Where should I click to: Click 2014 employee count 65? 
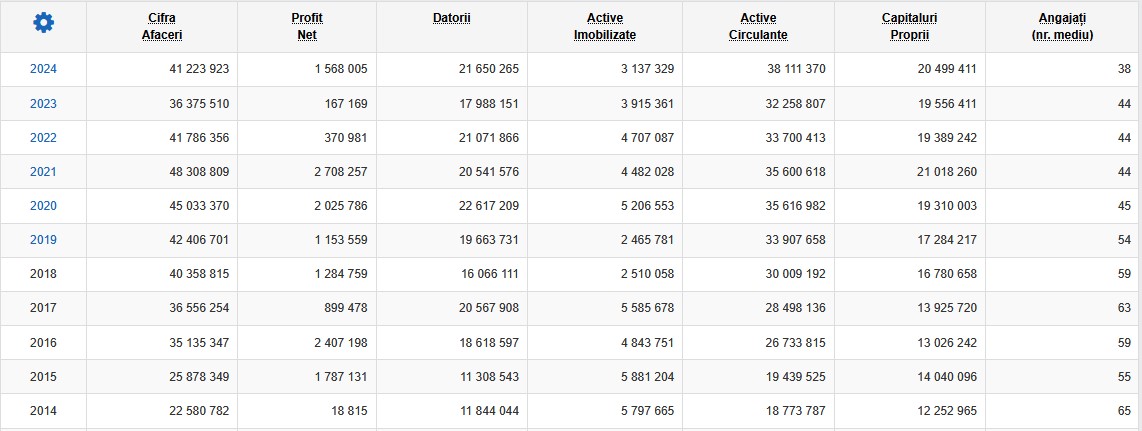click(x=1125, y=411)
